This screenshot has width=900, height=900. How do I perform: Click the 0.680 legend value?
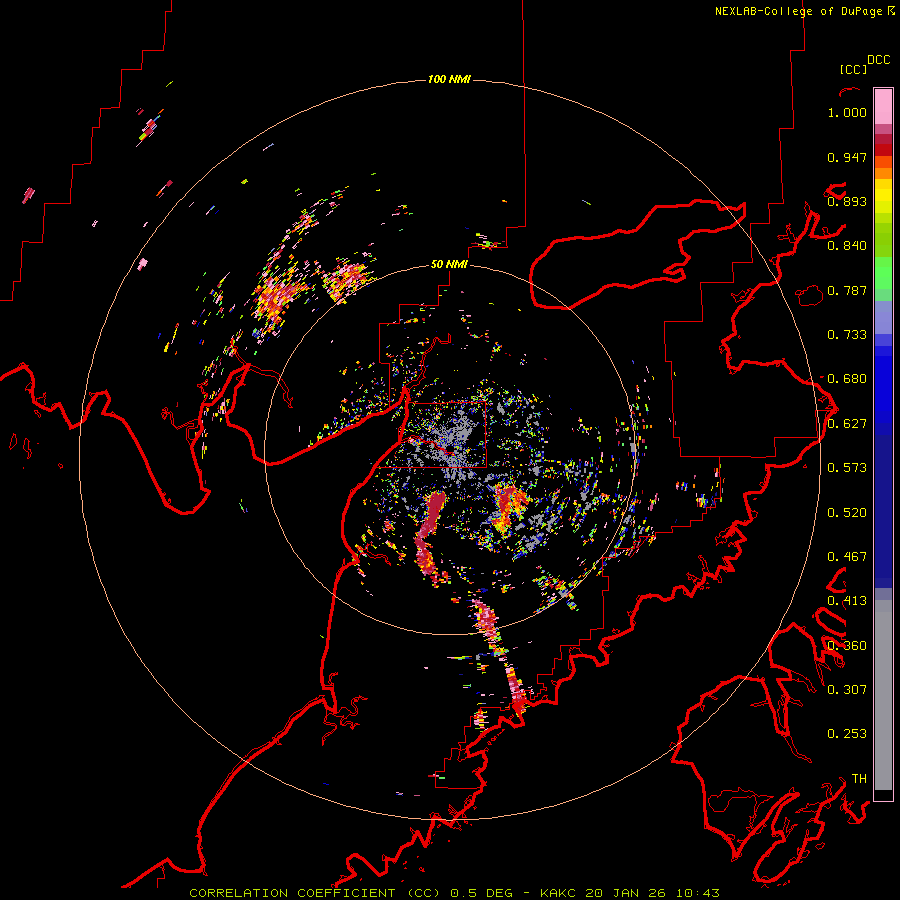tap(847, 379)
